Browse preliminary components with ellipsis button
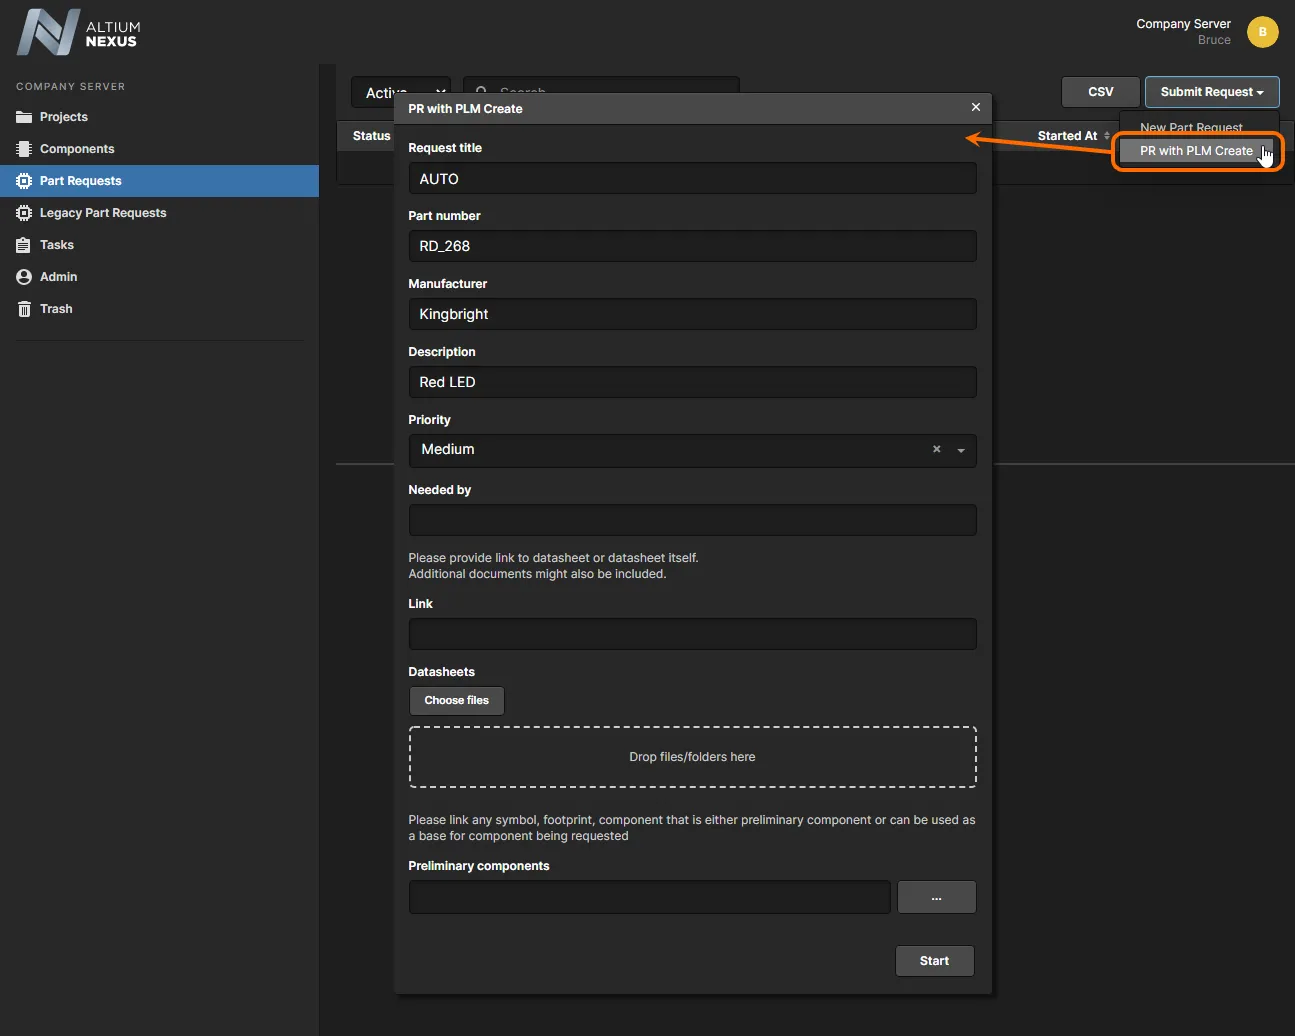The width and height of the screenshot is (1295, 1036). (937, 897)
